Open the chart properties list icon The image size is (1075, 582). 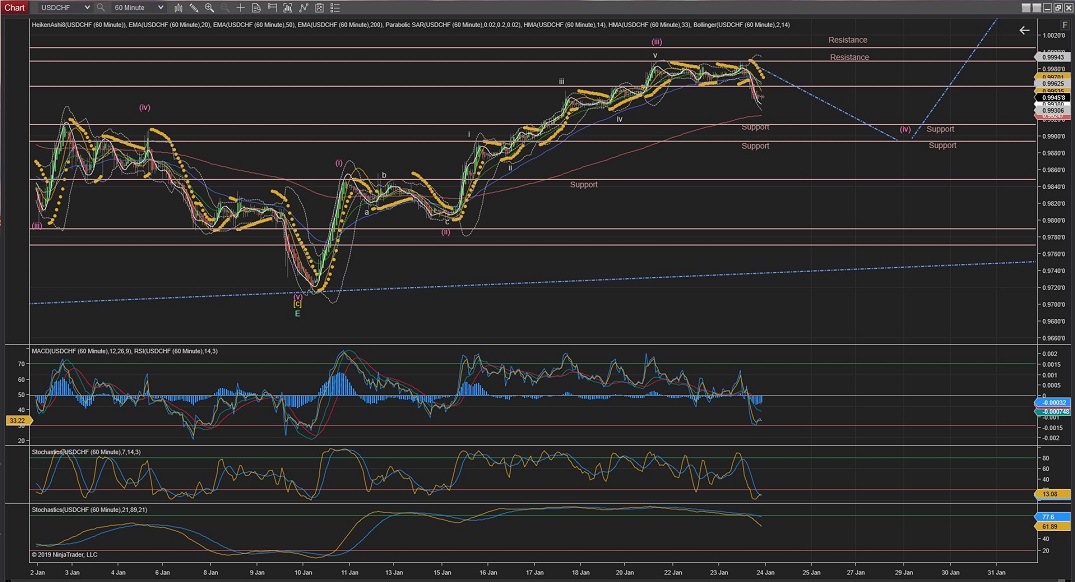pyautogui.click(x=335, y=8)
